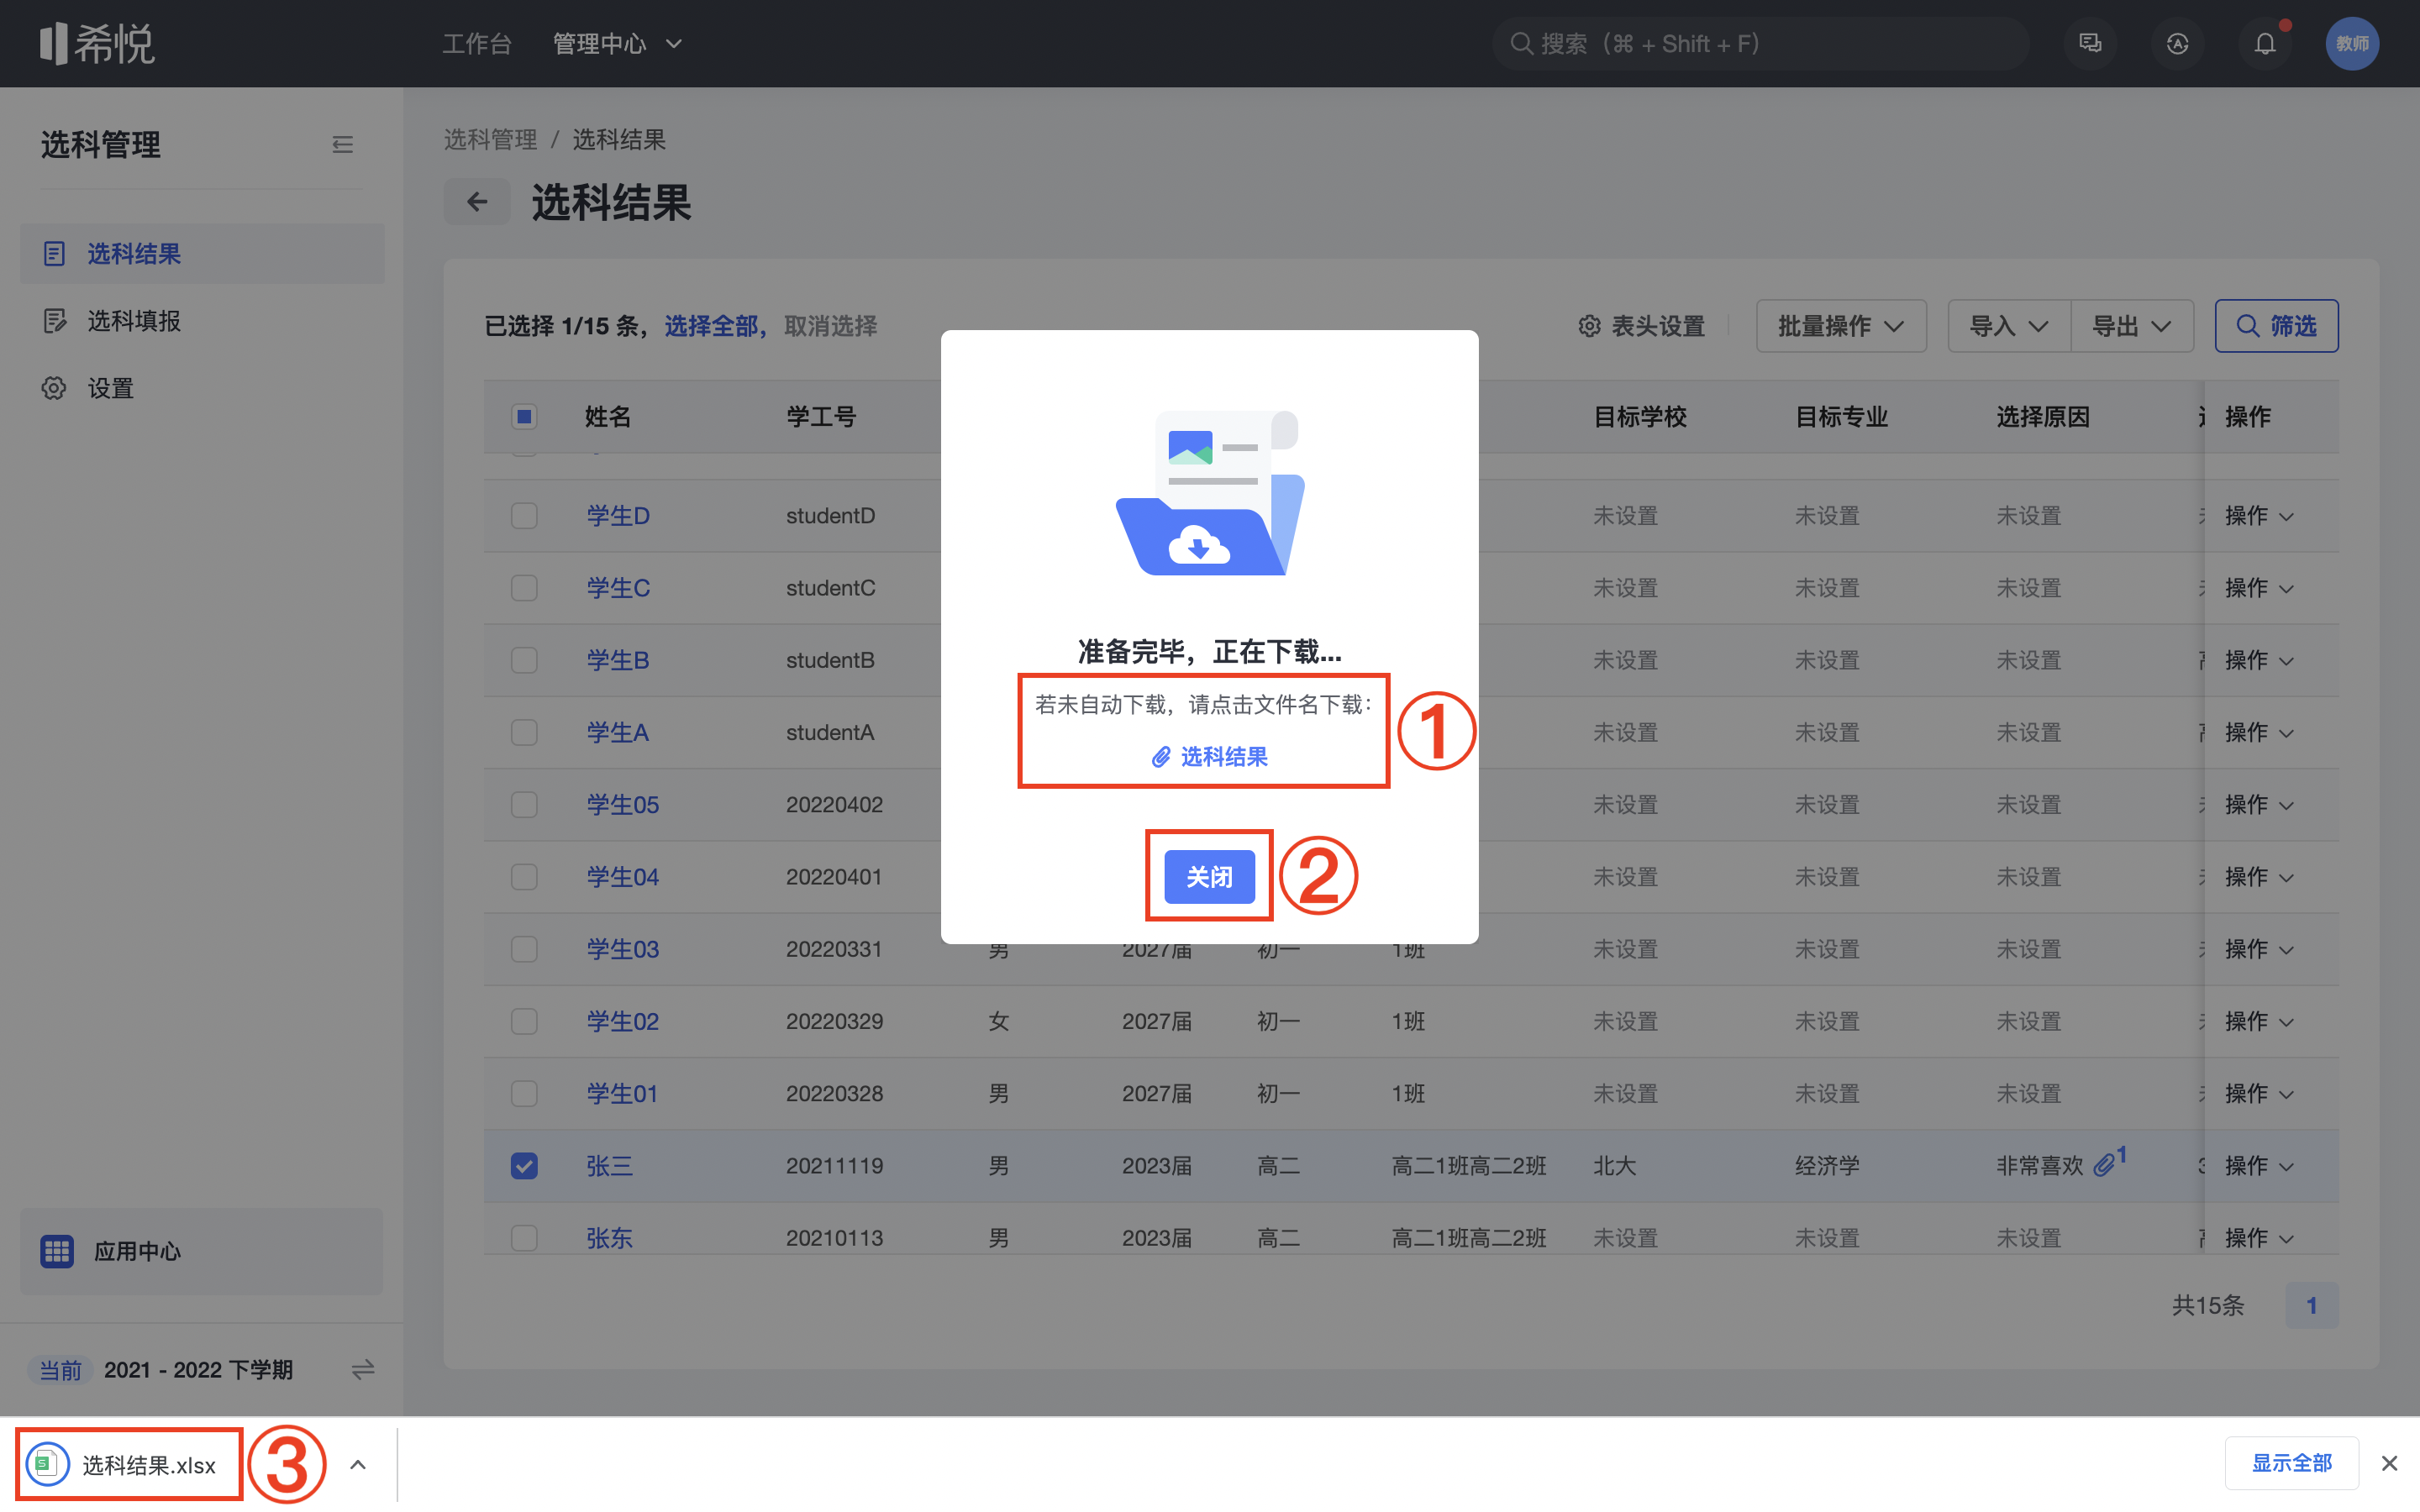This screenshot has width=2420, height=1512.
Task: Go back with the left arrow button
Action: pyautogui.click(x=477, y=202)
